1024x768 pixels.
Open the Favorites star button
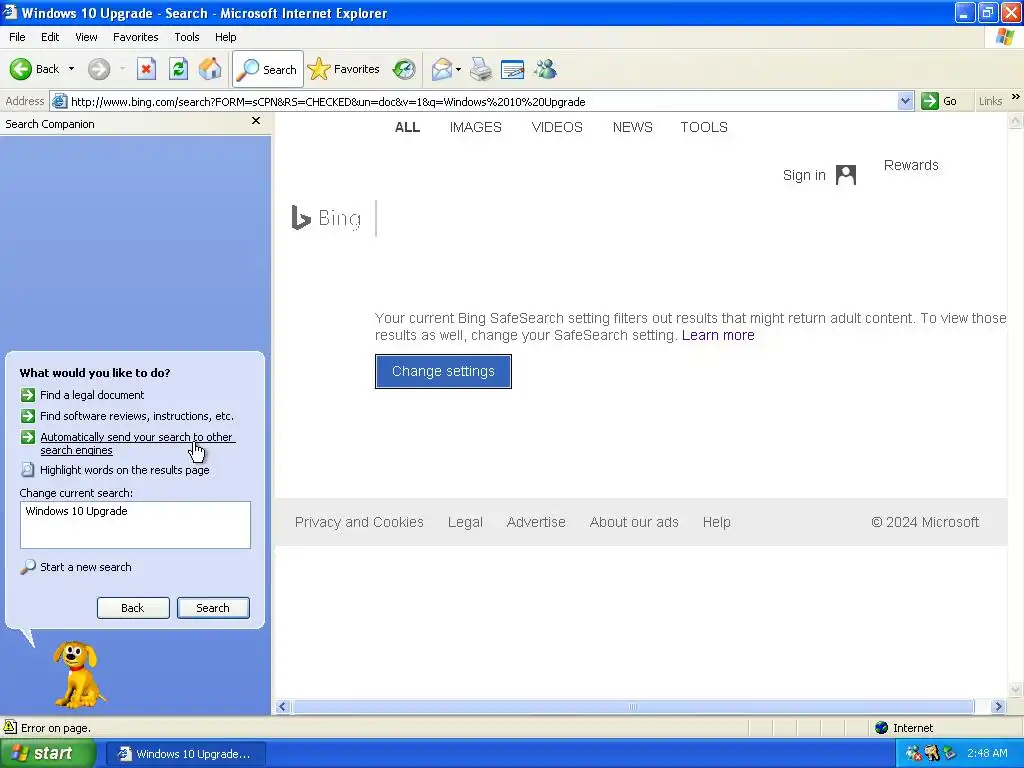pos(344,69)
